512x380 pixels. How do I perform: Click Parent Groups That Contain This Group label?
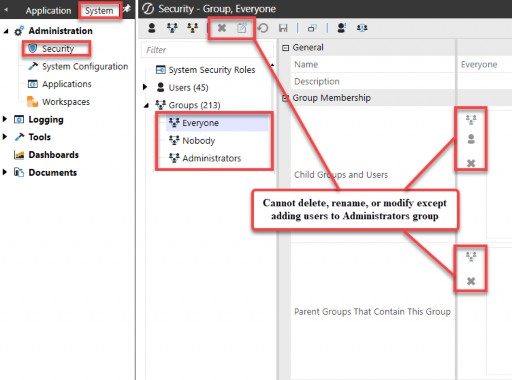tap(372, 312)
